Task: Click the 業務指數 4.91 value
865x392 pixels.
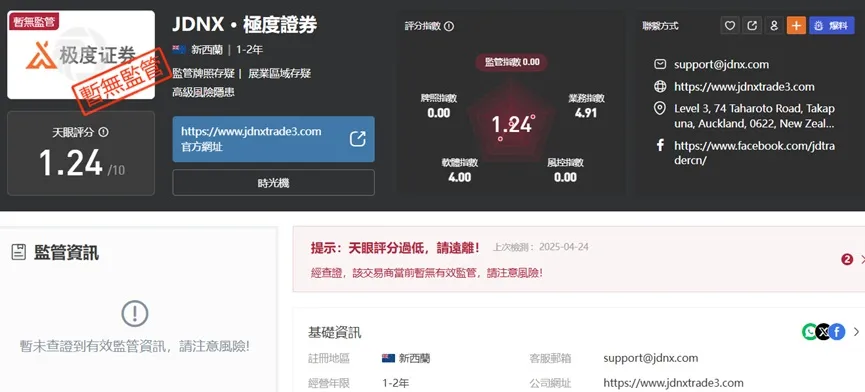Action: [586, 113]
